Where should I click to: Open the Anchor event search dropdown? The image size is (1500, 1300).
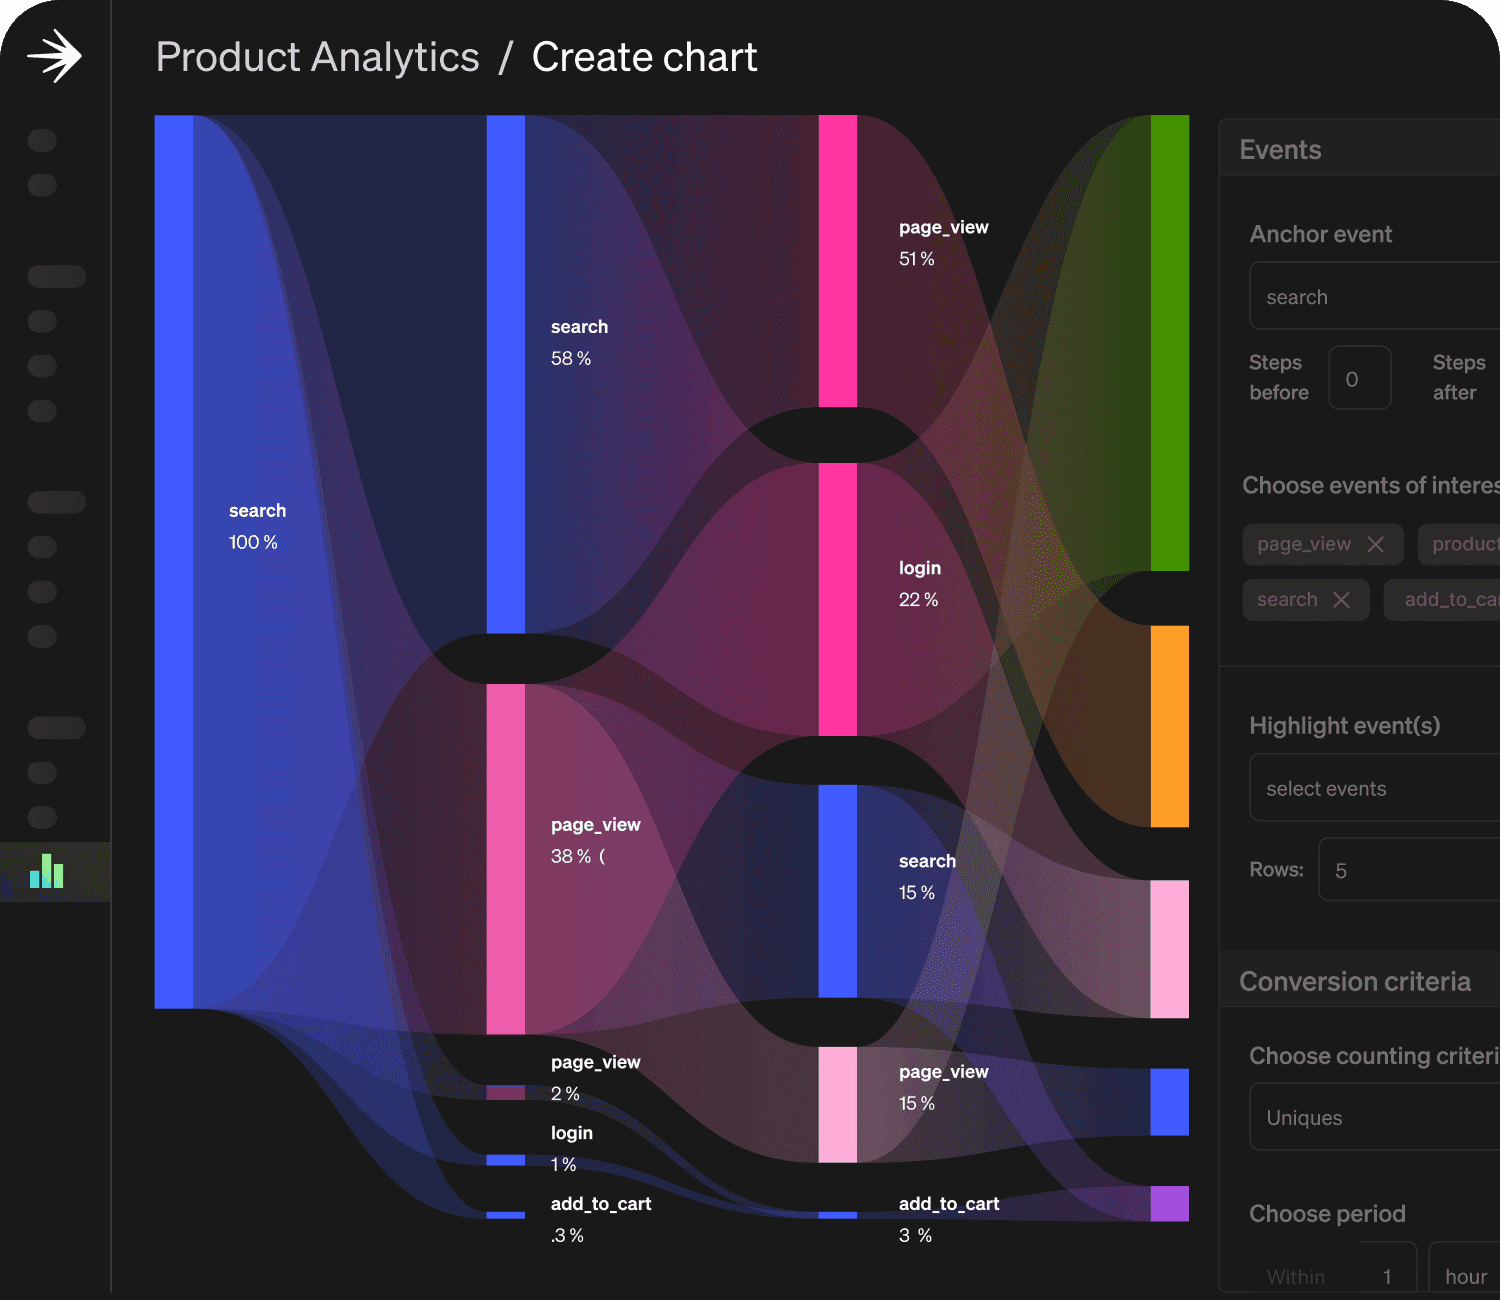[1375, 297]
